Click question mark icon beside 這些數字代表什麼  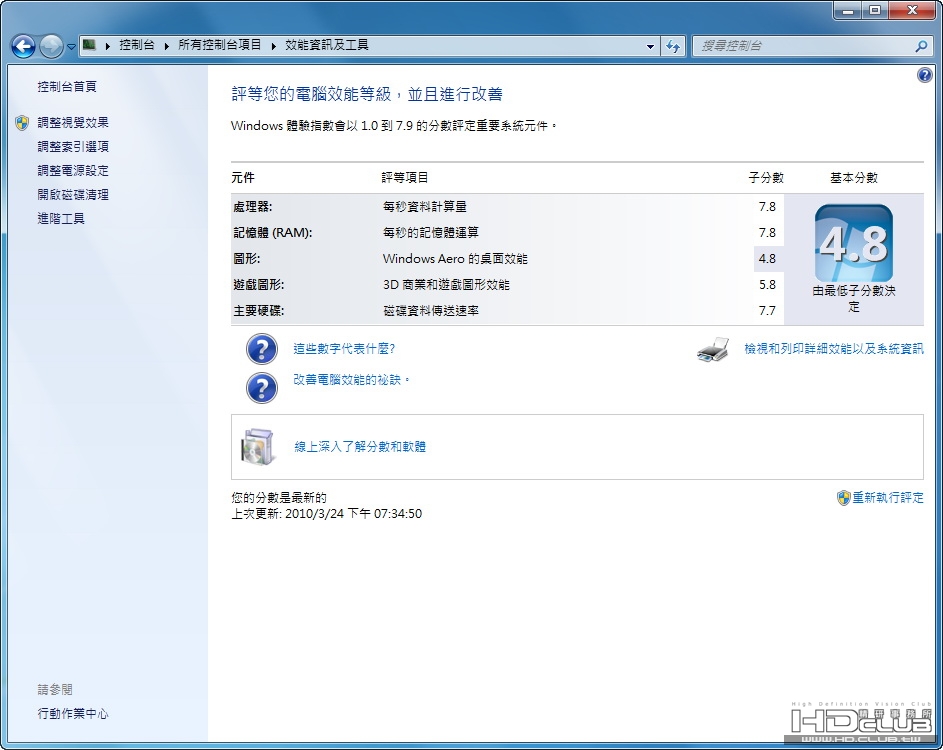[x=262, y=349]
